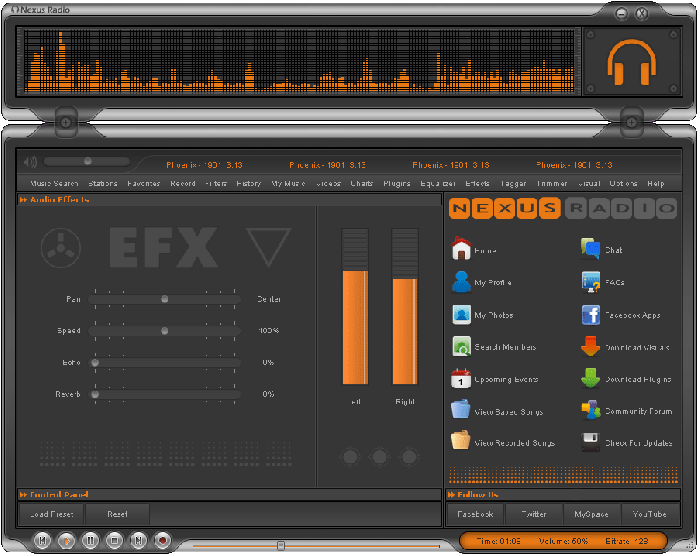This screenshot has height=556, width=700.
Task: Open the Twitter link
Action: 534,514
